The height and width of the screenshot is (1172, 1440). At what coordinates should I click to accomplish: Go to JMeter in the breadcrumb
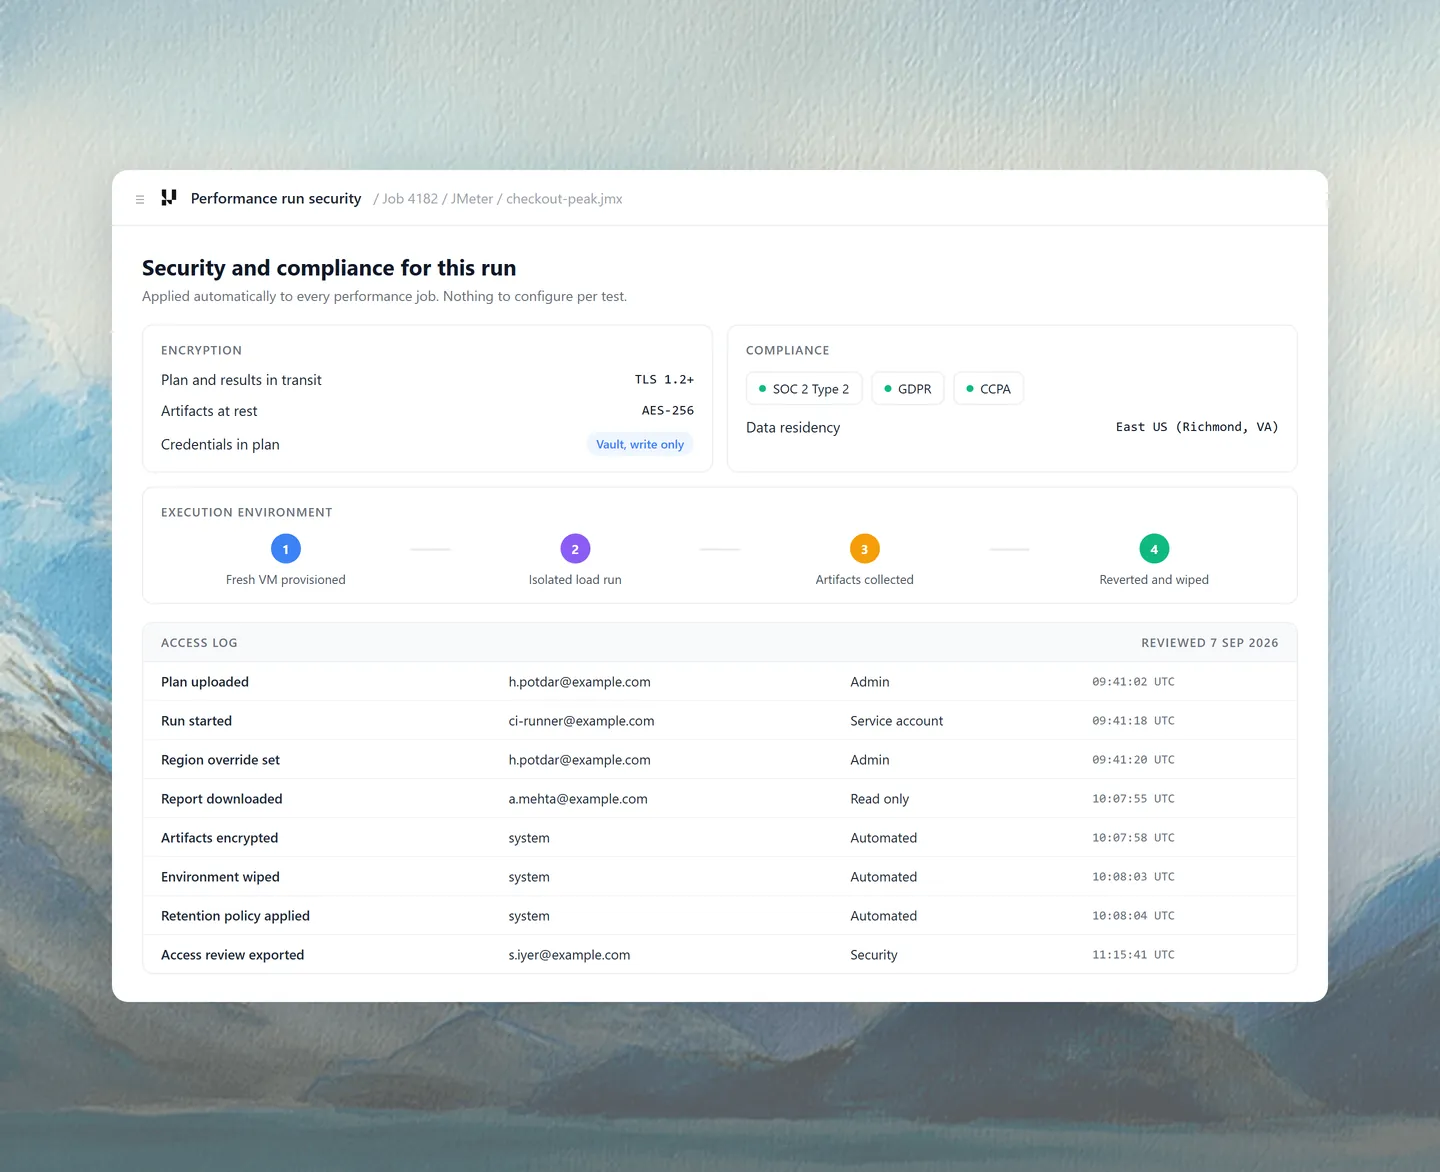pyautogui.click(x=472, y=199)
